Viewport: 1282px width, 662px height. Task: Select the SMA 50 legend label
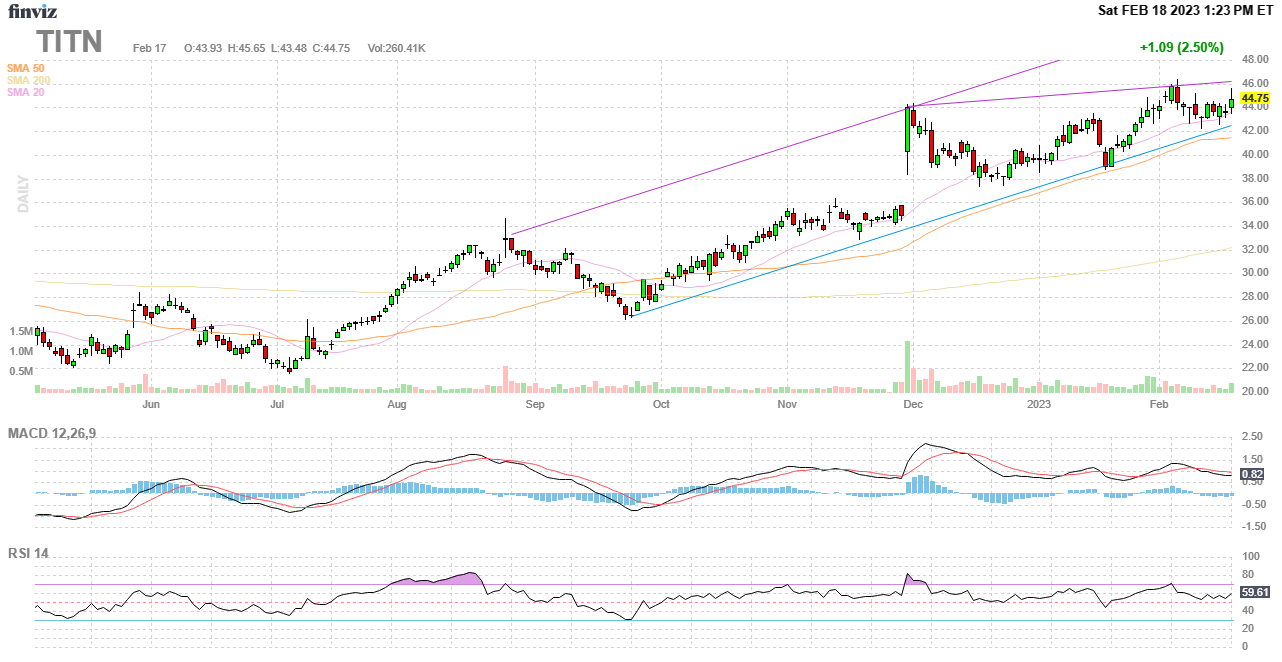pyautogui.click(x=25, y=68)
